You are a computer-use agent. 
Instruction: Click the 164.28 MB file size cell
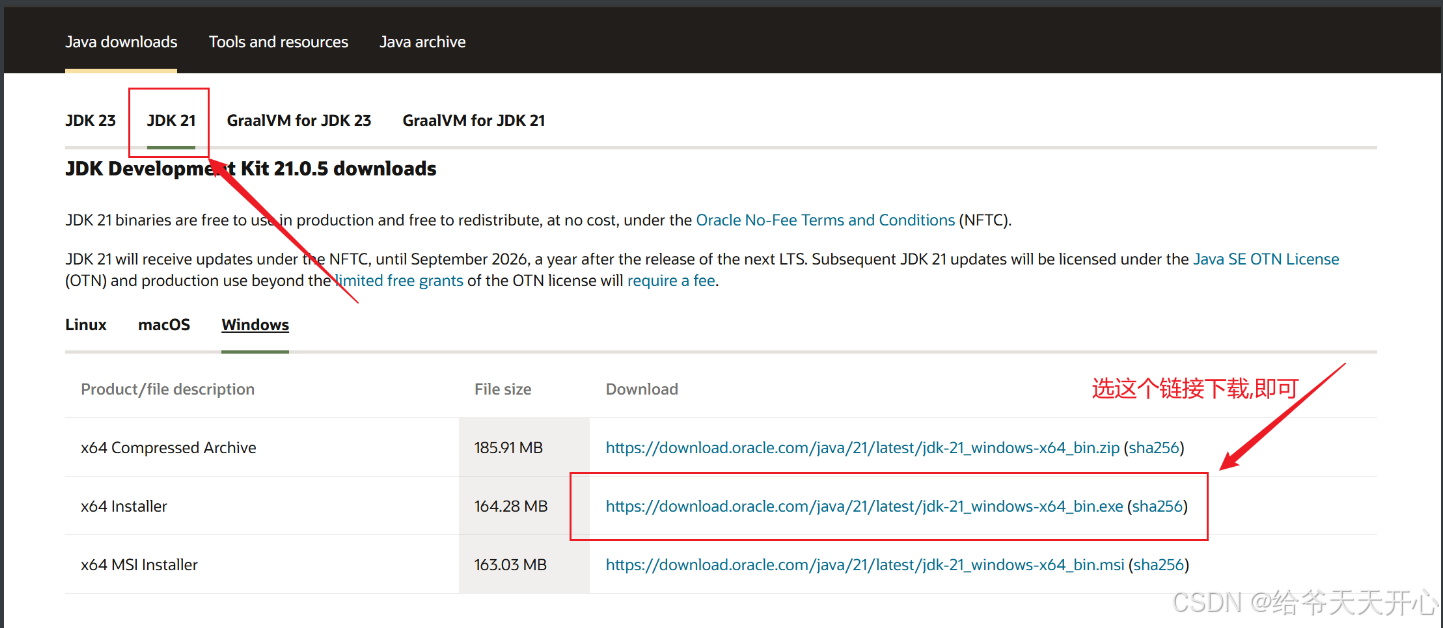tap(524, 506)
